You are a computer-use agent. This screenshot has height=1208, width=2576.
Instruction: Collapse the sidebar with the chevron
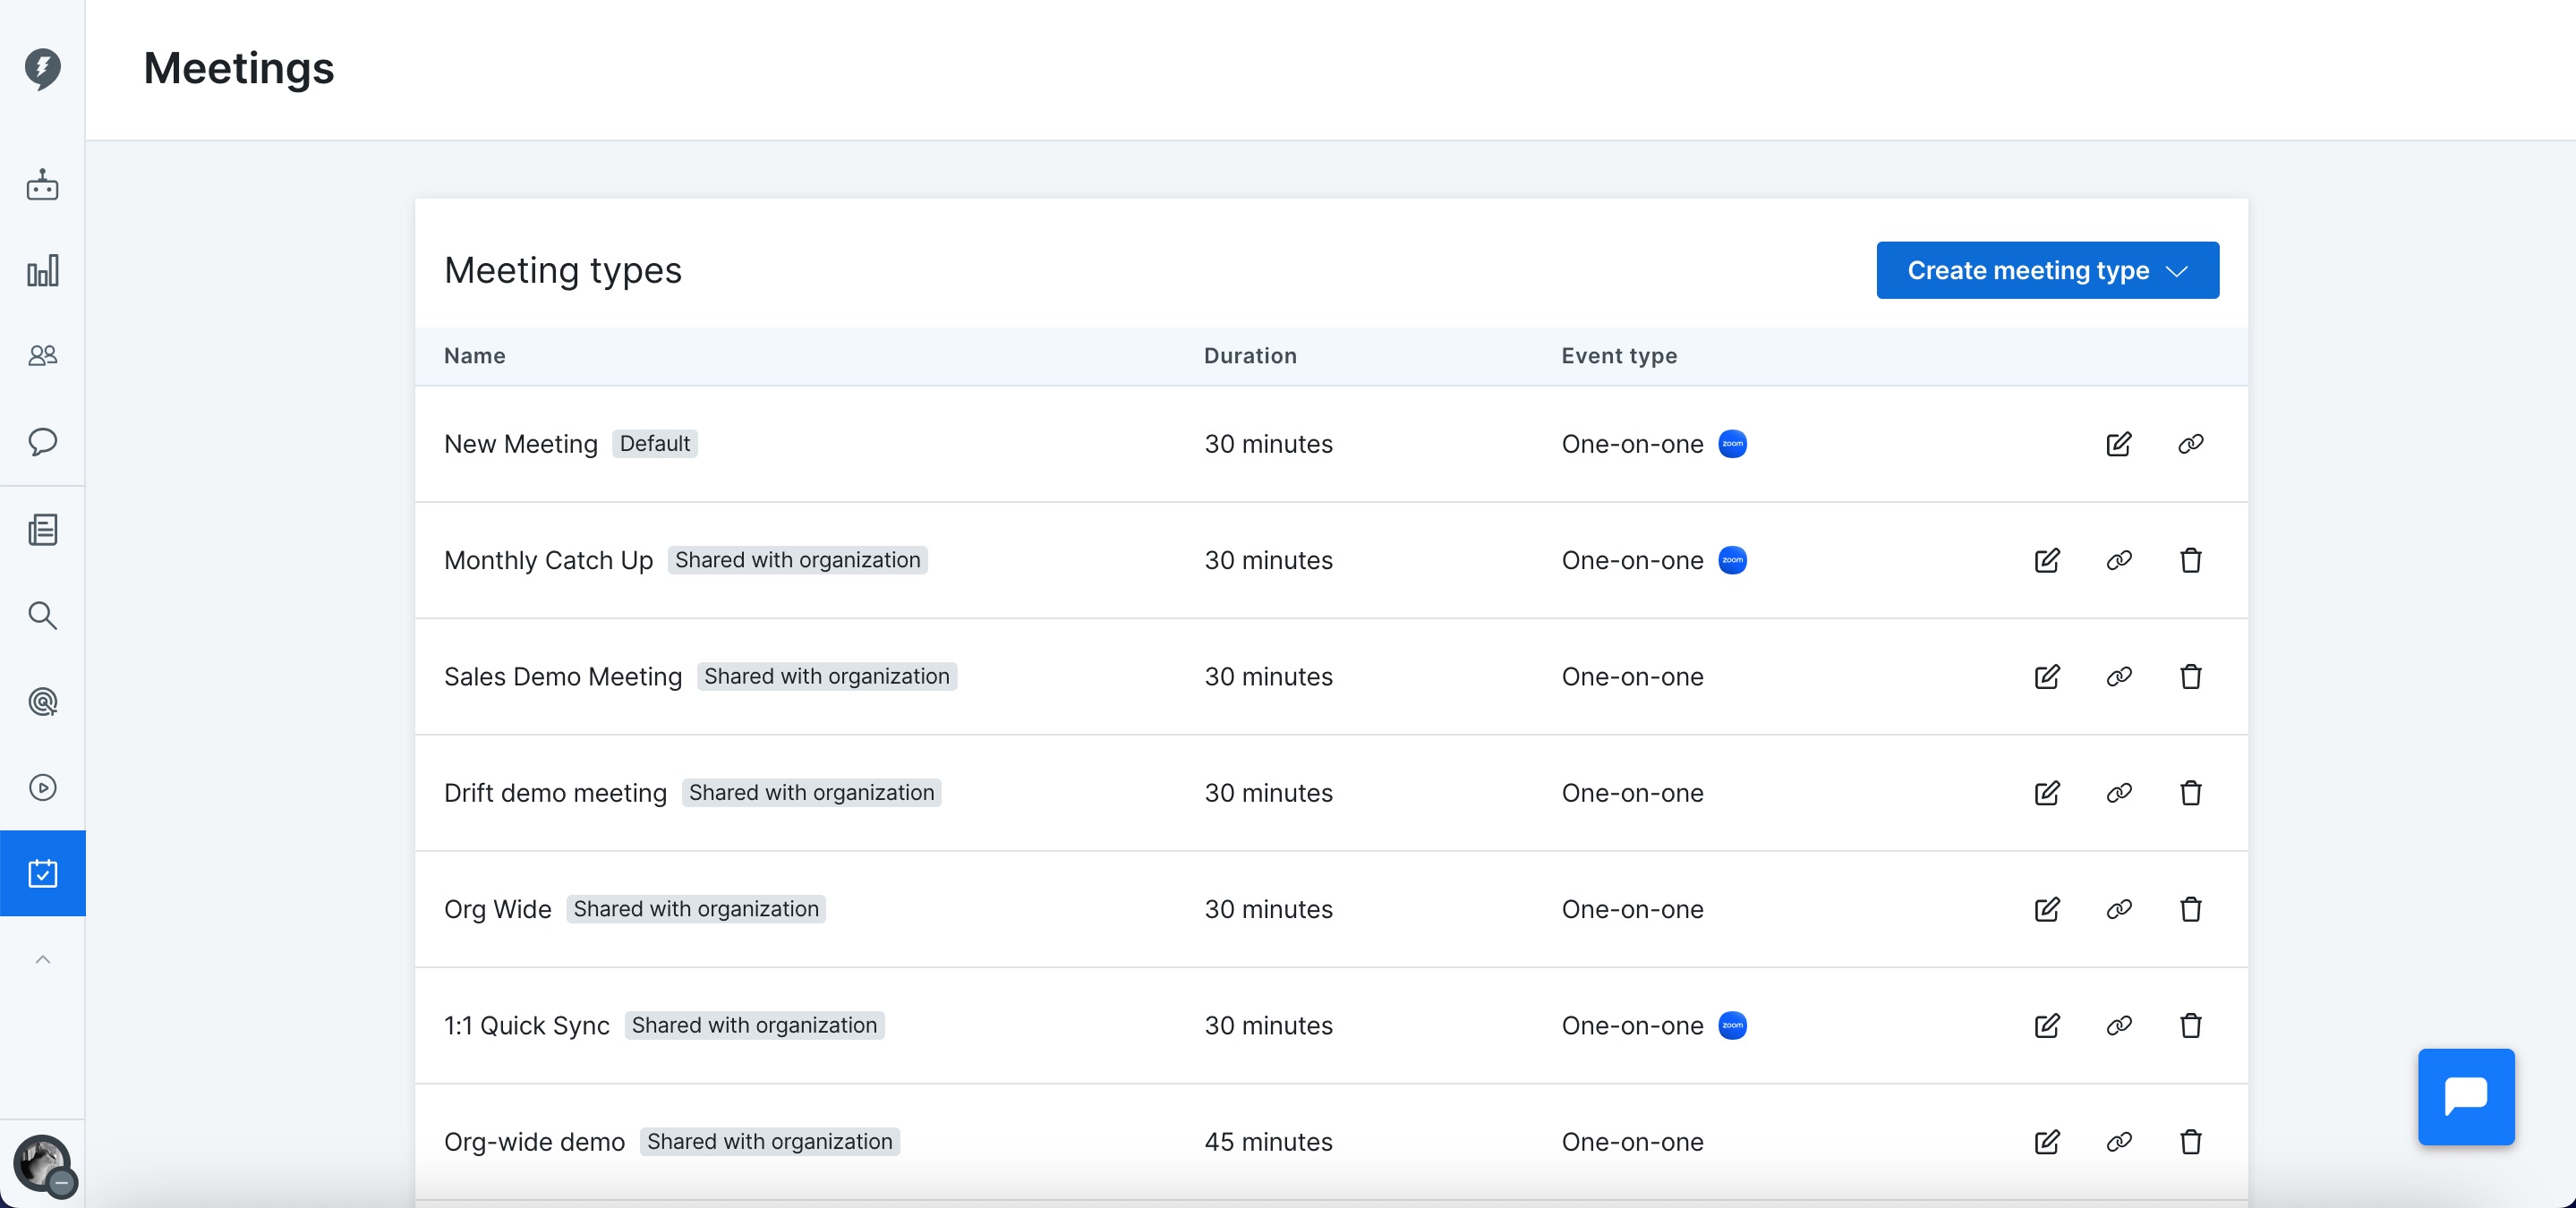tap(42, 959)
